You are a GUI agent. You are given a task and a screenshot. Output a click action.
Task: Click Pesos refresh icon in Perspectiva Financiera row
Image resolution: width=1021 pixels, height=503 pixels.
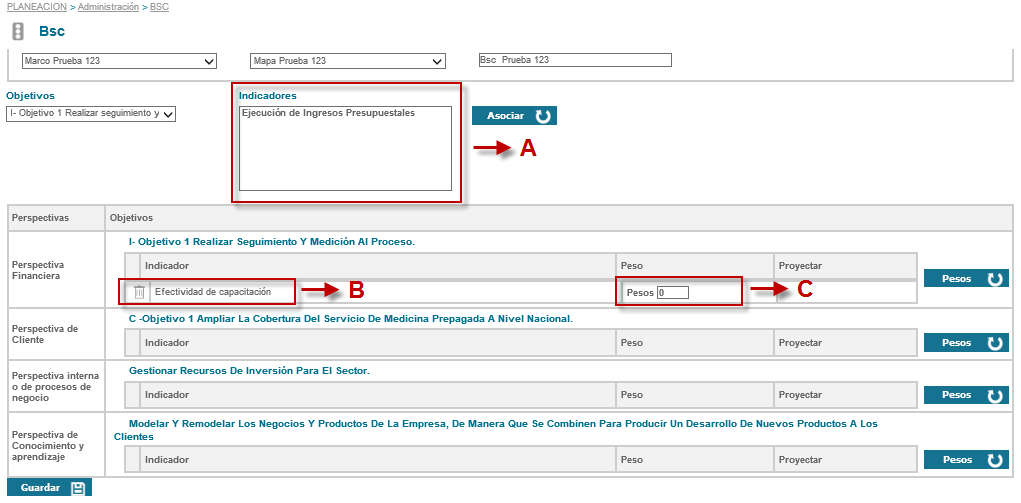[995, 279]
